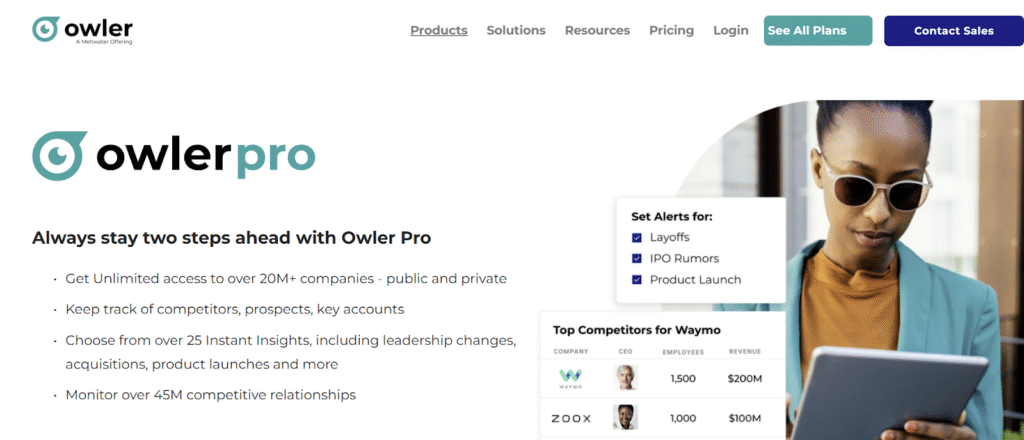Viewport: 1024px width, 440px height.
Task: Toggle the Layoffs alert checkbox
Action: 637,238
